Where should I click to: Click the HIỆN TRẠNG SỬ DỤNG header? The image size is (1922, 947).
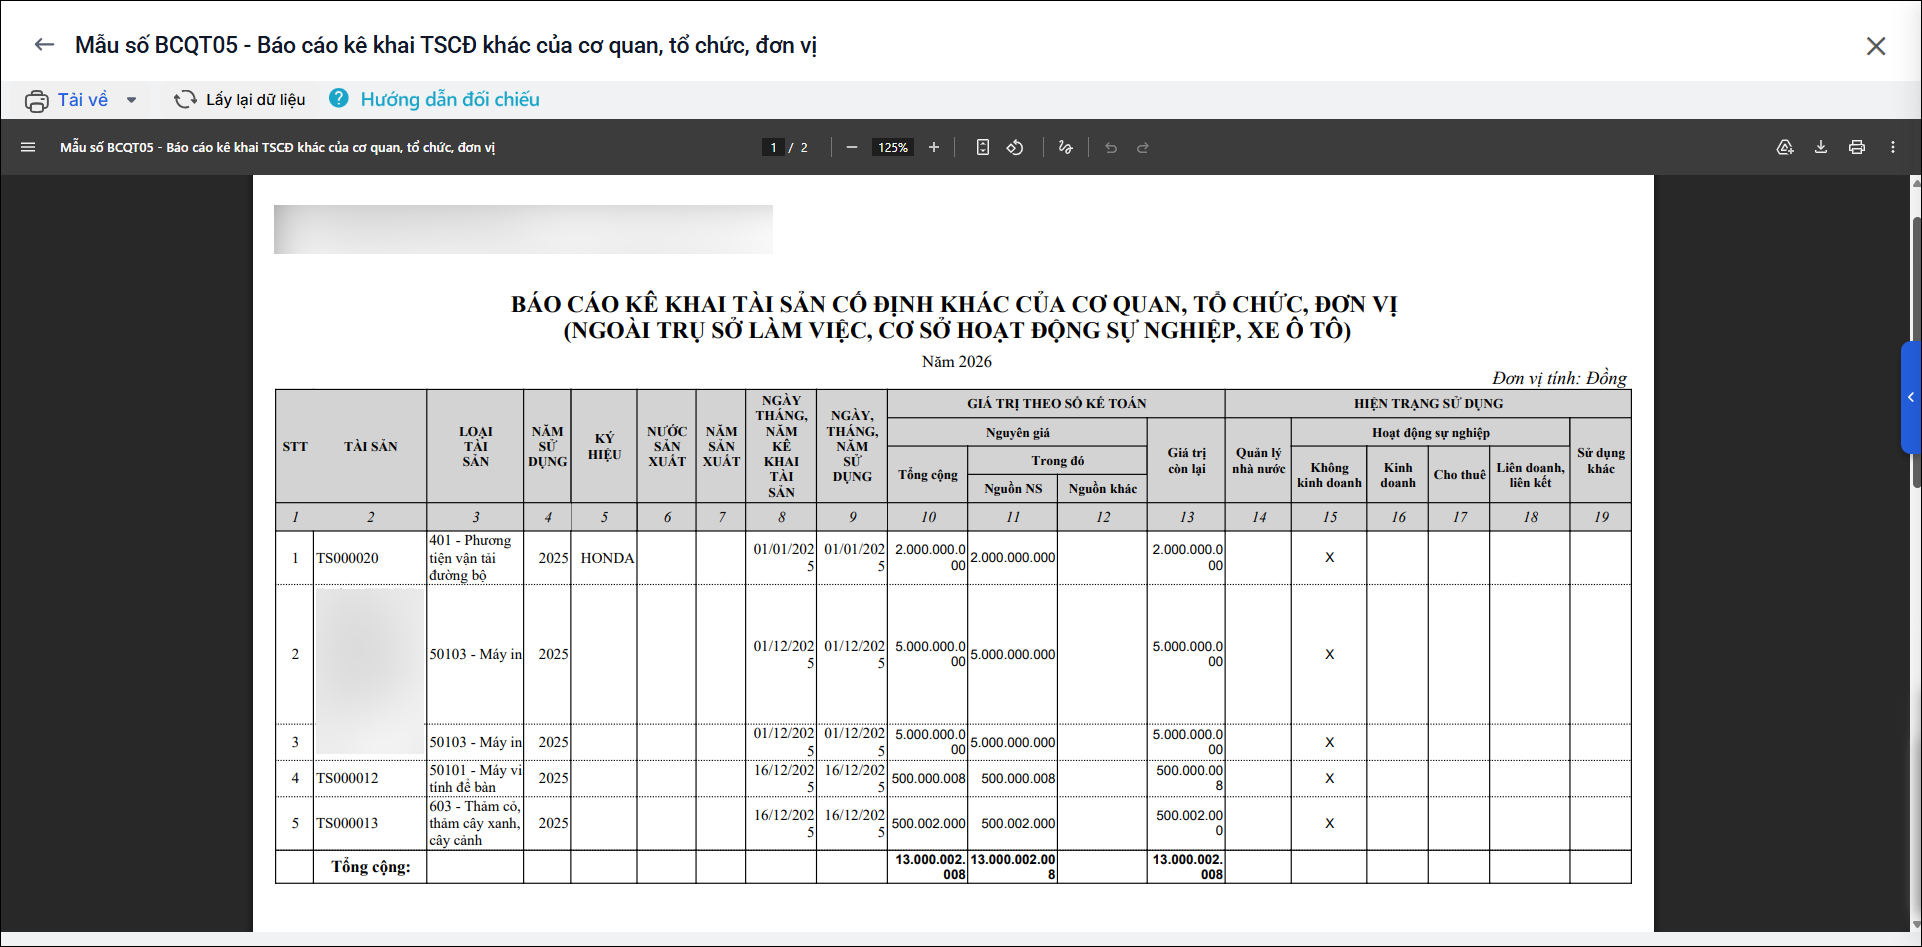coord(1428,404)
